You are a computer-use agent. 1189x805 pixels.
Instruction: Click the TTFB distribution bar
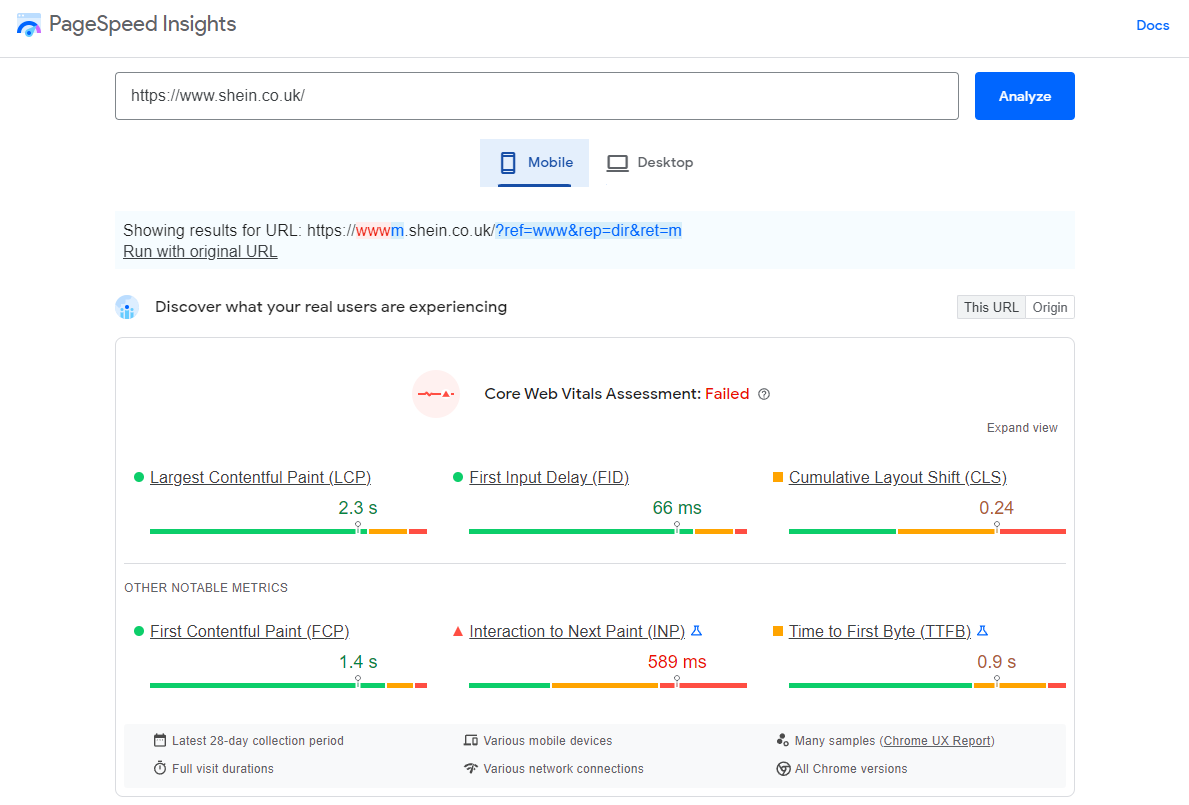[927, 685]
